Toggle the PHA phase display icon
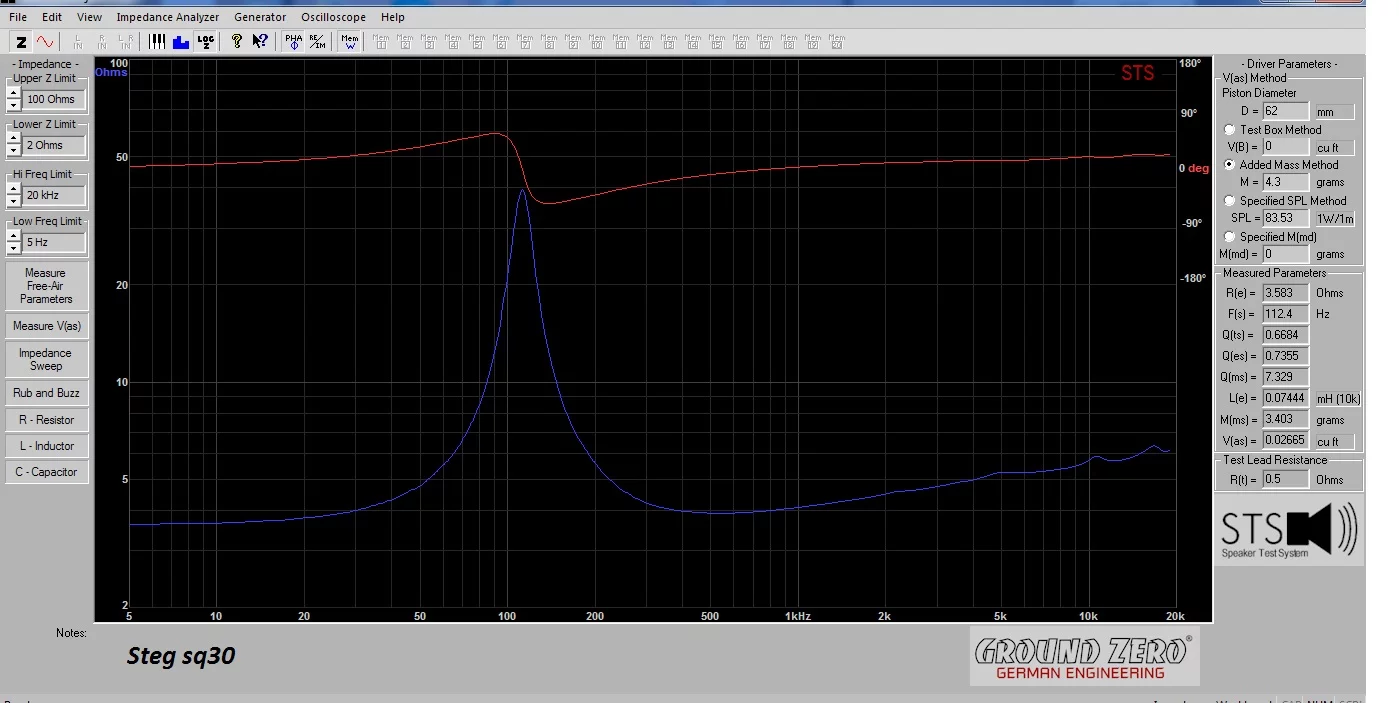 pyautogui.click(x=293, y=42)
